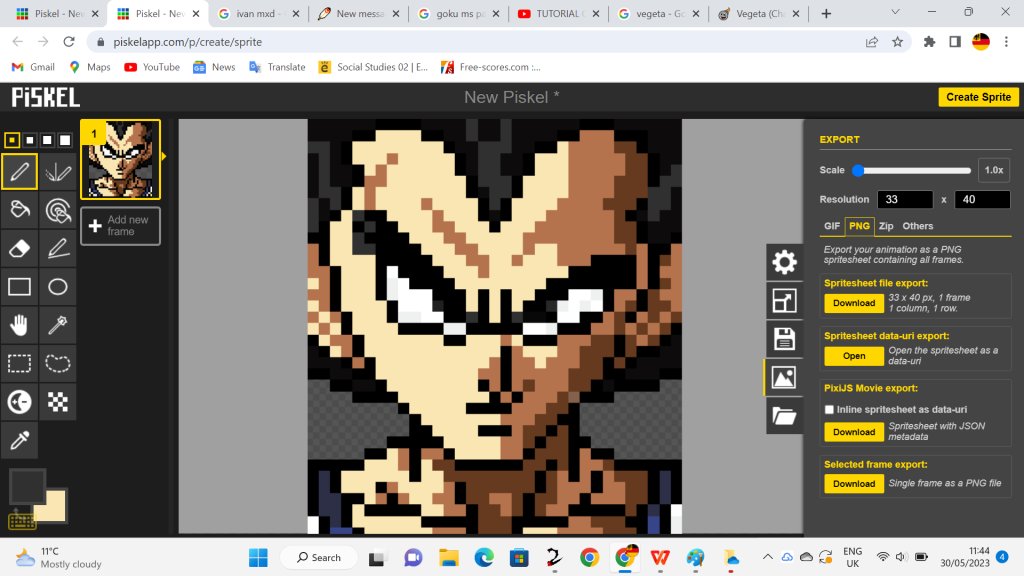The image size is (1024, 576).
Task: Select the Vertical mirror pen tool
Action: 57,172
